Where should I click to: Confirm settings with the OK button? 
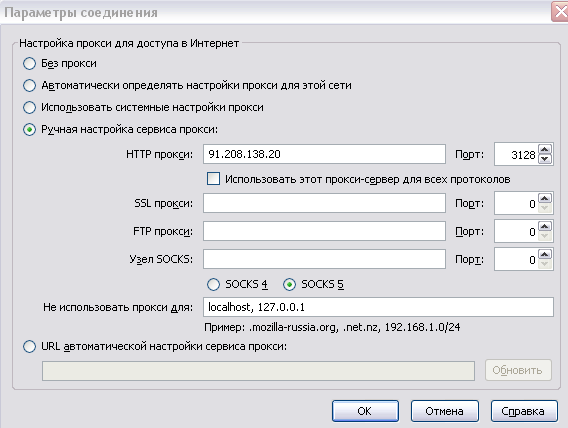click(365, 411)
